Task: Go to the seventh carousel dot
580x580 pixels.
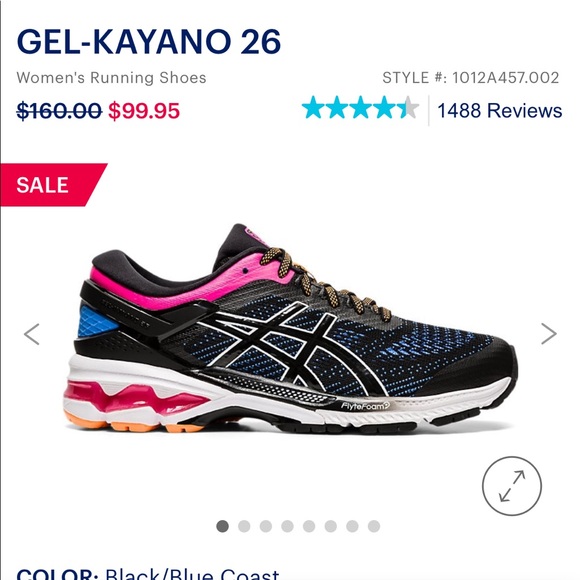Action: 352,526
